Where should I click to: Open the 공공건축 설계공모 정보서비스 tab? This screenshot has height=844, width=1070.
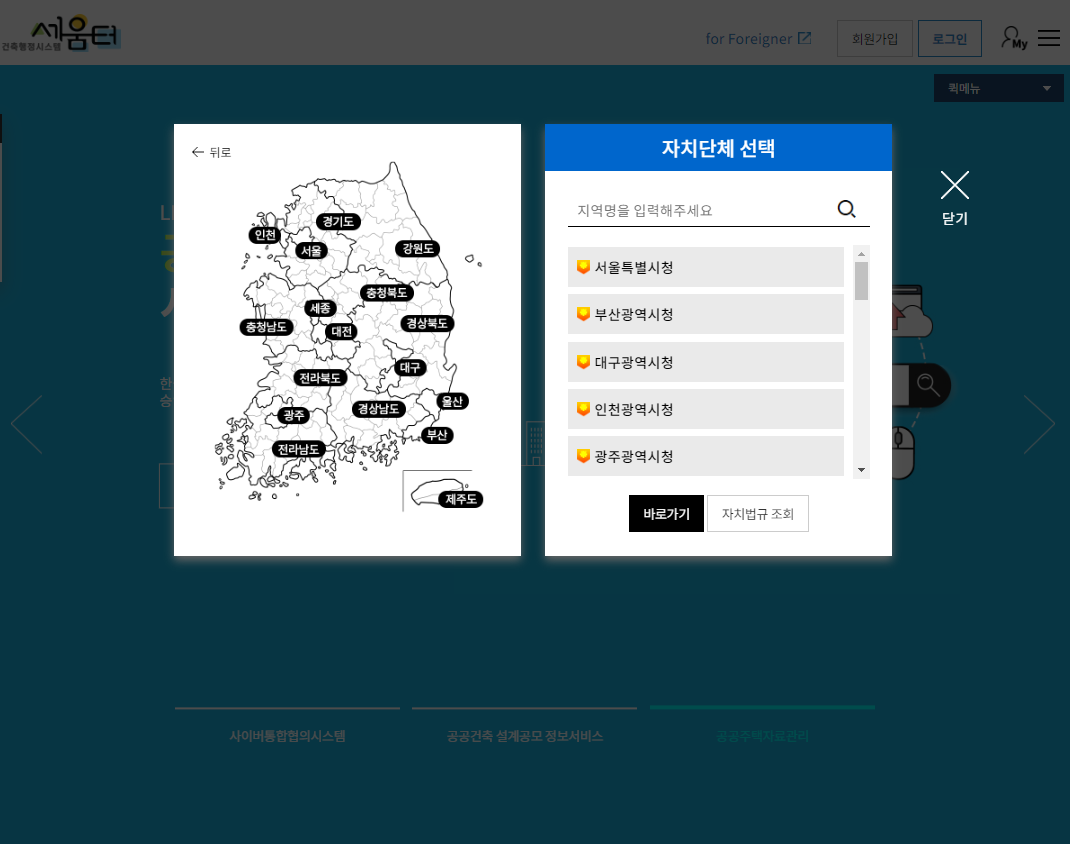tap(524, 736)
